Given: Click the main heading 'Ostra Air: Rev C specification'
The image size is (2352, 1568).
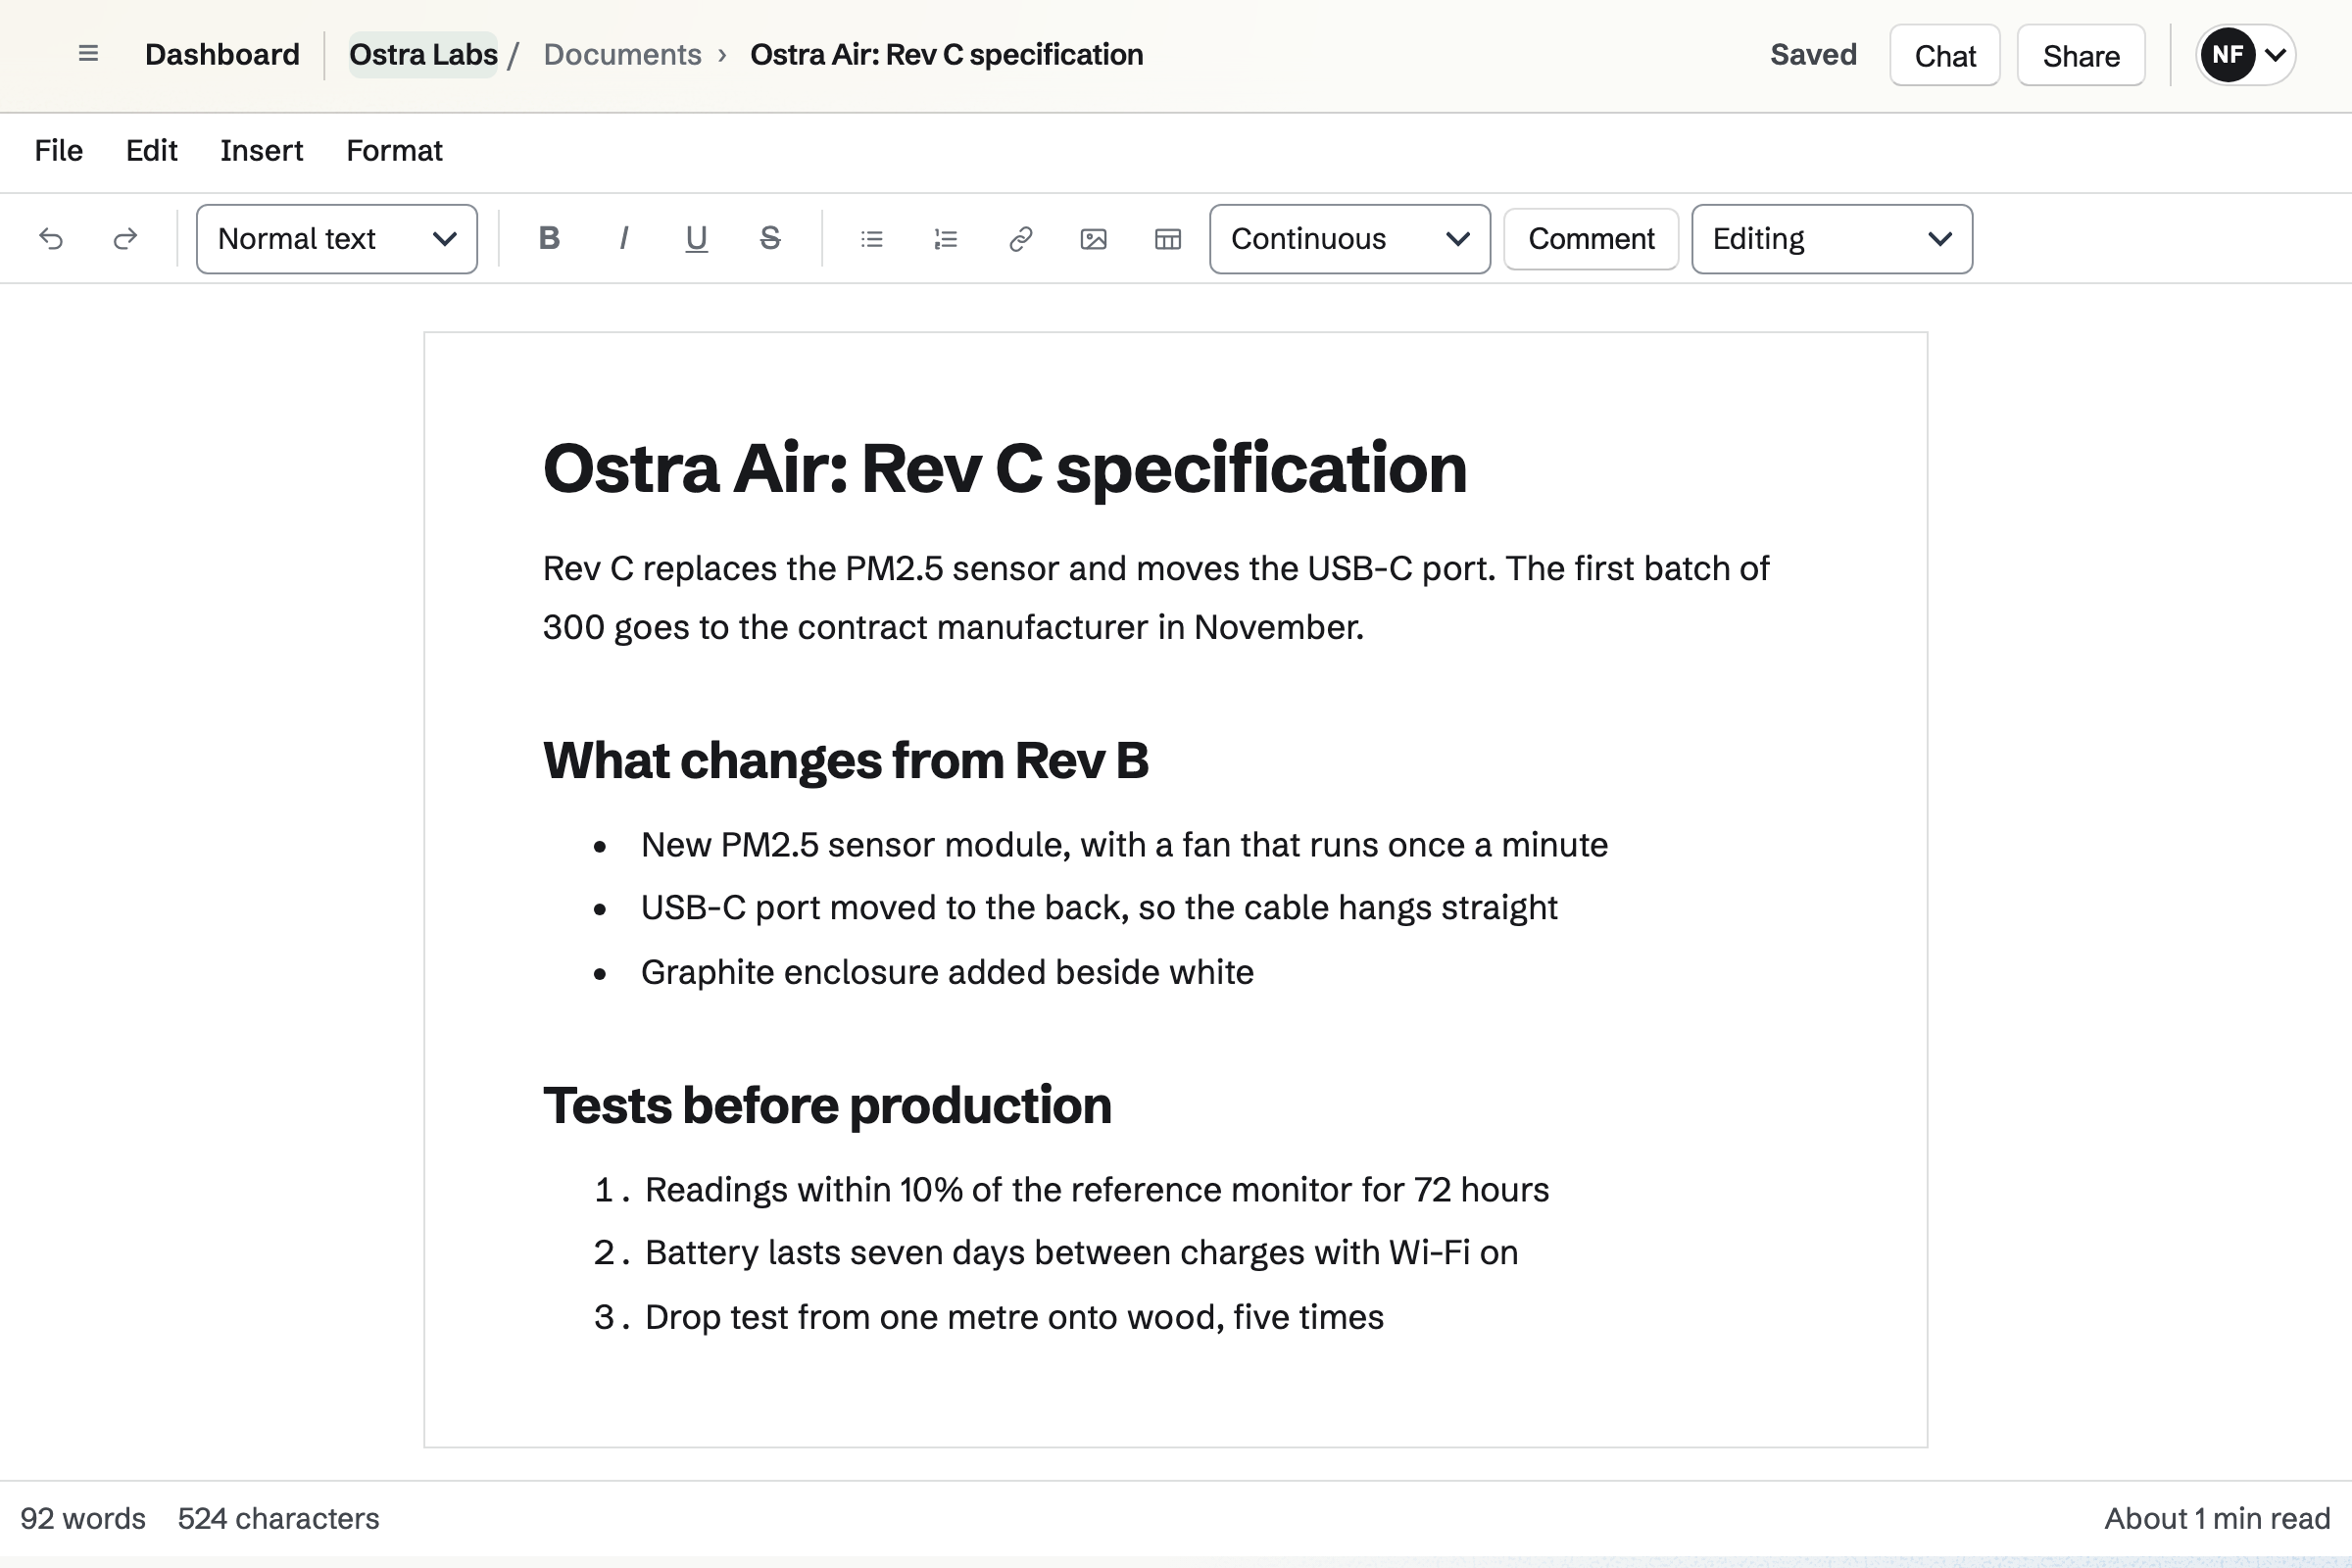Looking at the screenshot, I should 1005,468.
